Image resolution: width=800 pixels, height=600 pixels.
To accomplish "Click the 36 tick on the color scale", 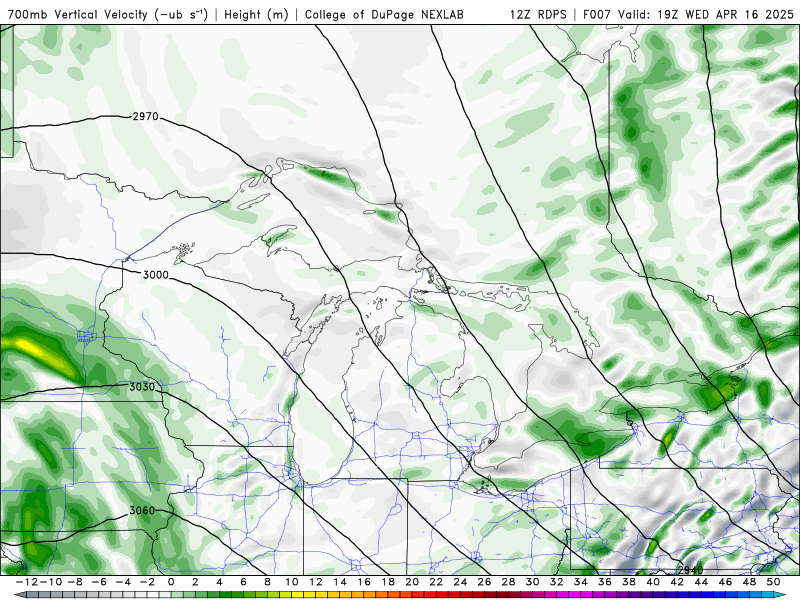I will point(605,582).
